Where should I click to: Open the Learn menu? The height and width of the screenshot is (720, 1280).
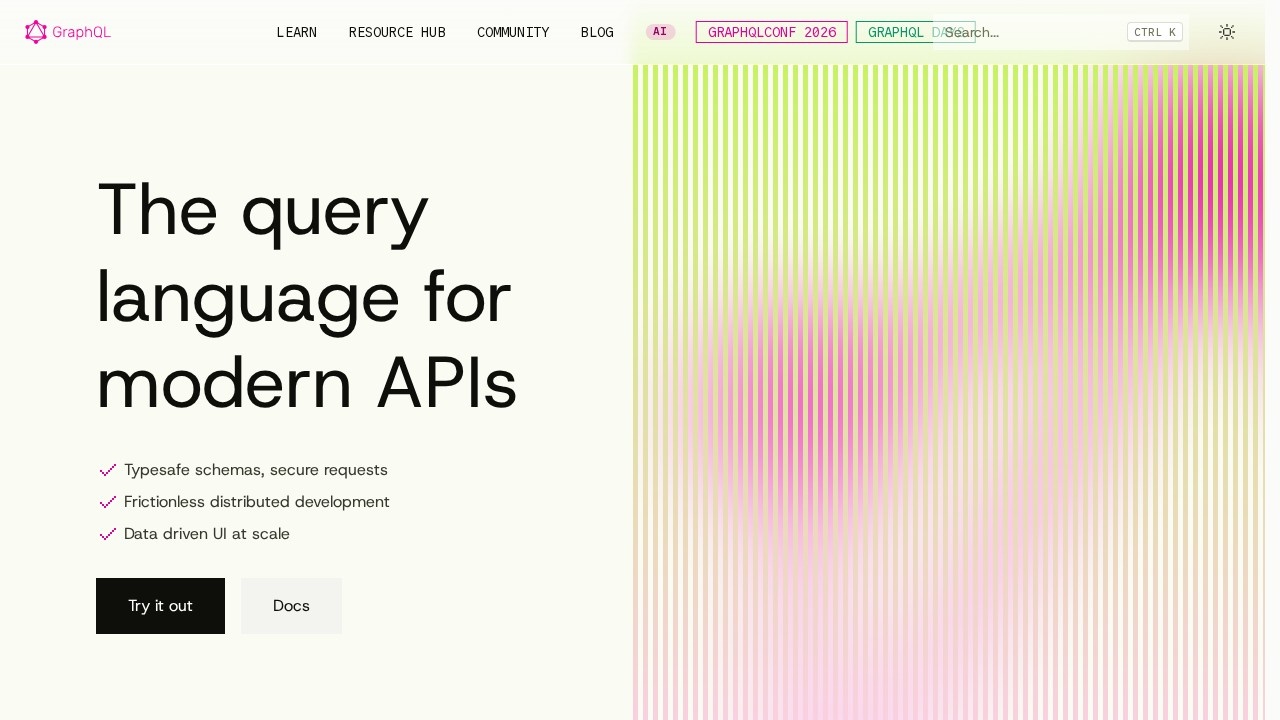(296, 32)
